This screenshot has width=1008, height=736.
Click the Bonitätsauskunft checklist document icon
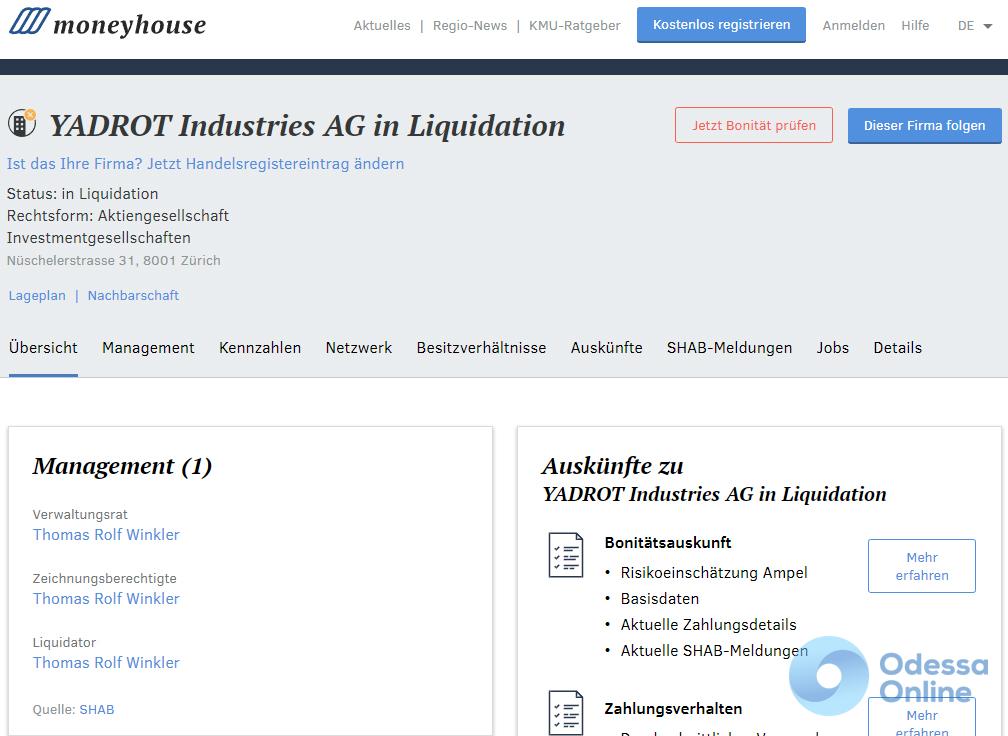(x=566, y=555)
